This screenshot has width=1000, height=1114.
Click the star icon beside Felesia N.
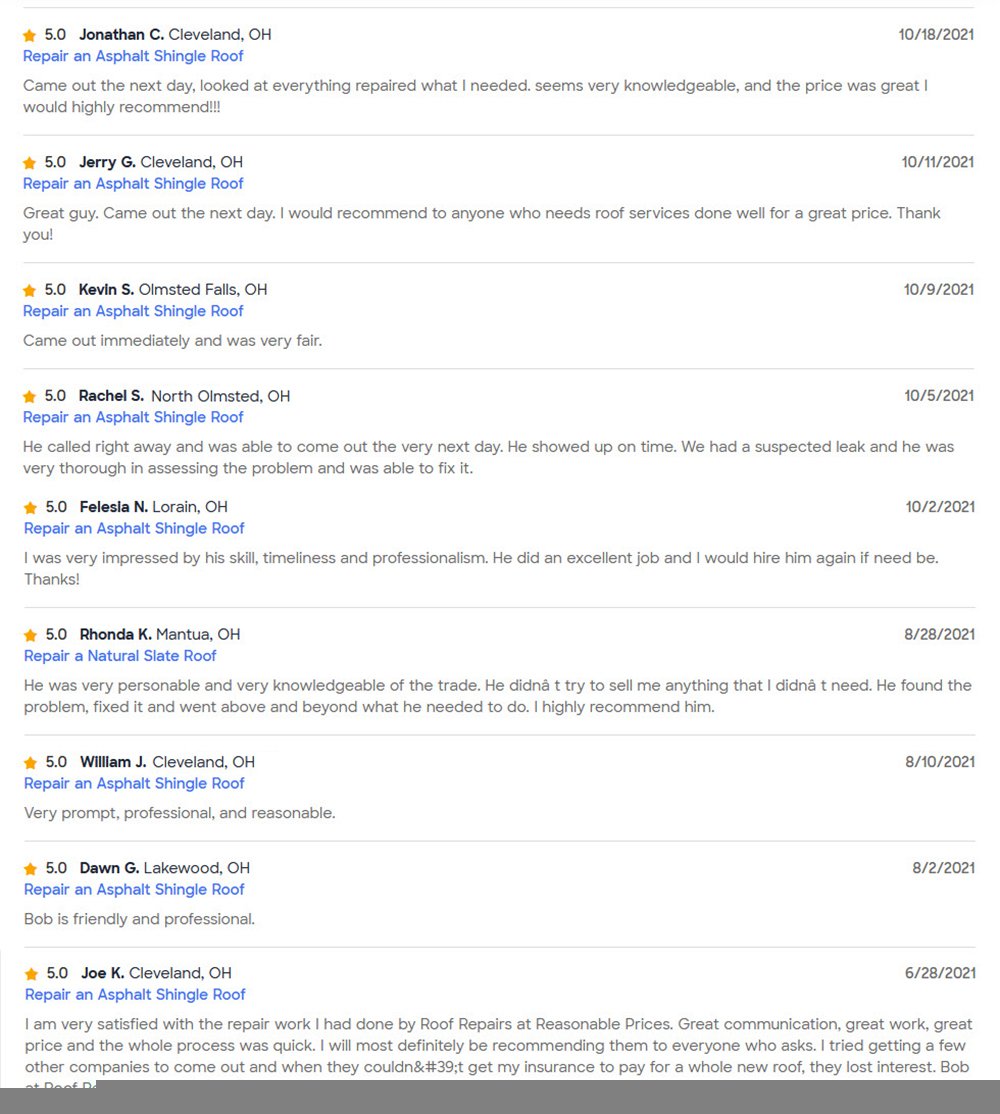[31, 508]
